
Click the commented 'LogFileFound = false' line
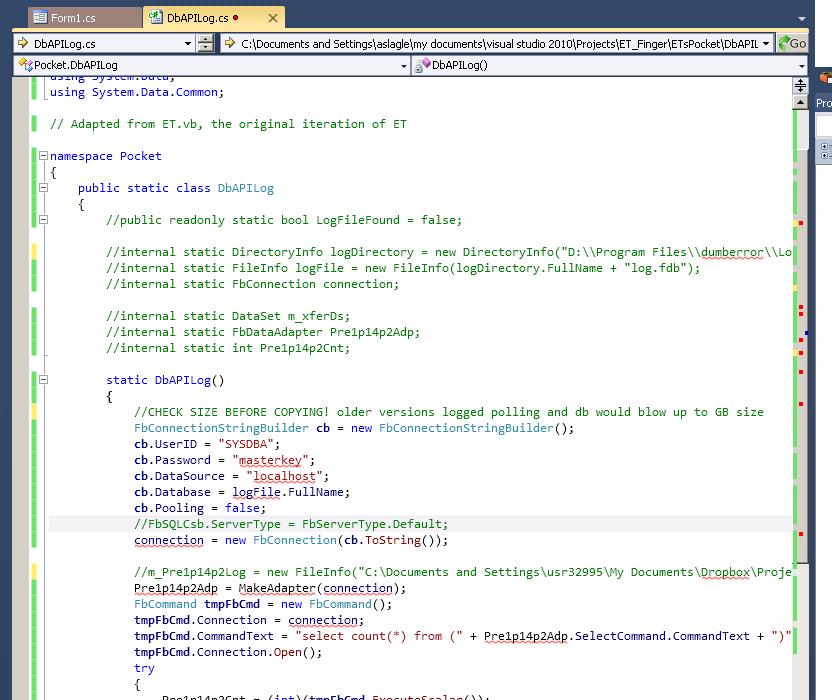point(284,220)
